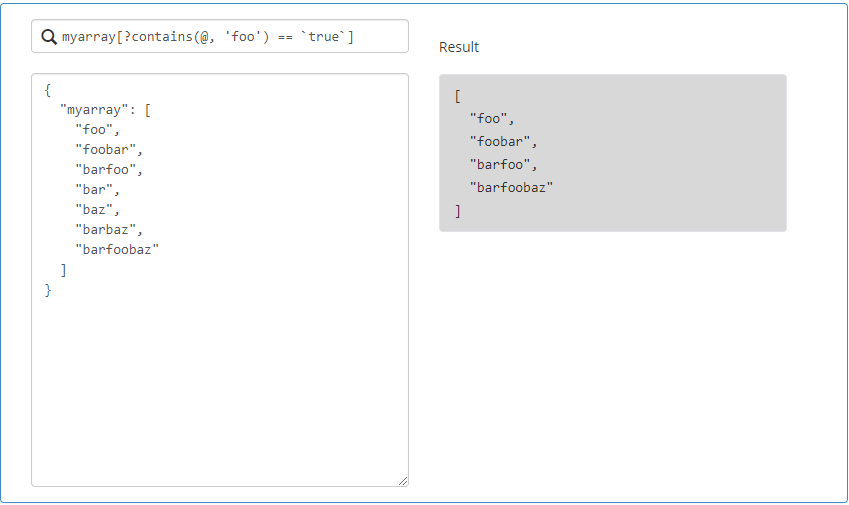Image resolution: width=849 pixels, height=505 pixels.
Task: Click the Result label
Action: pyautogui.click(x=459, y=47)
